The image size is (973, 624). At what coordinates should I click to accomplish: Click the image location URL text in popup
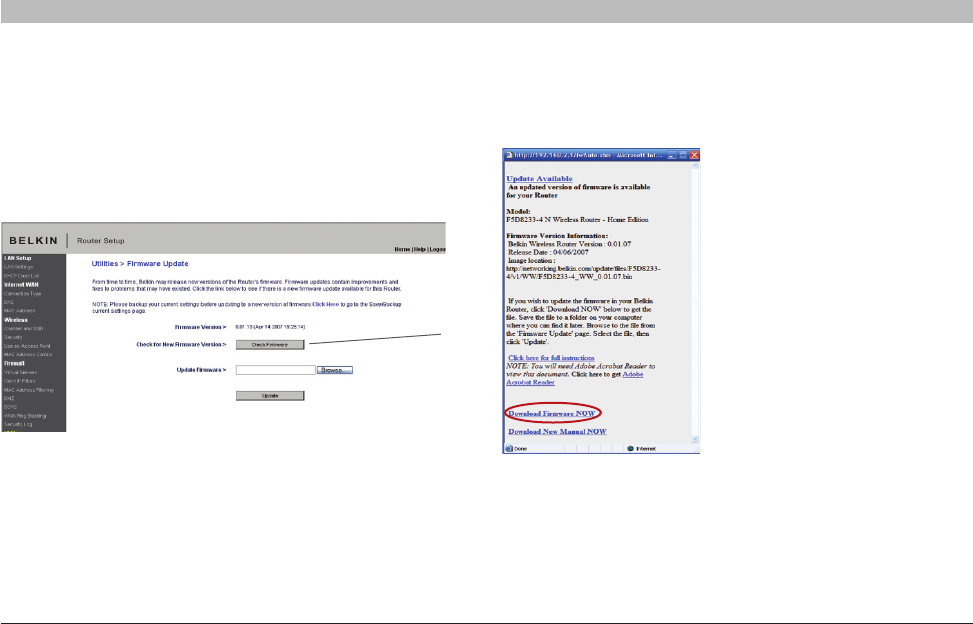pyautogui.click(x=583, y=273)
